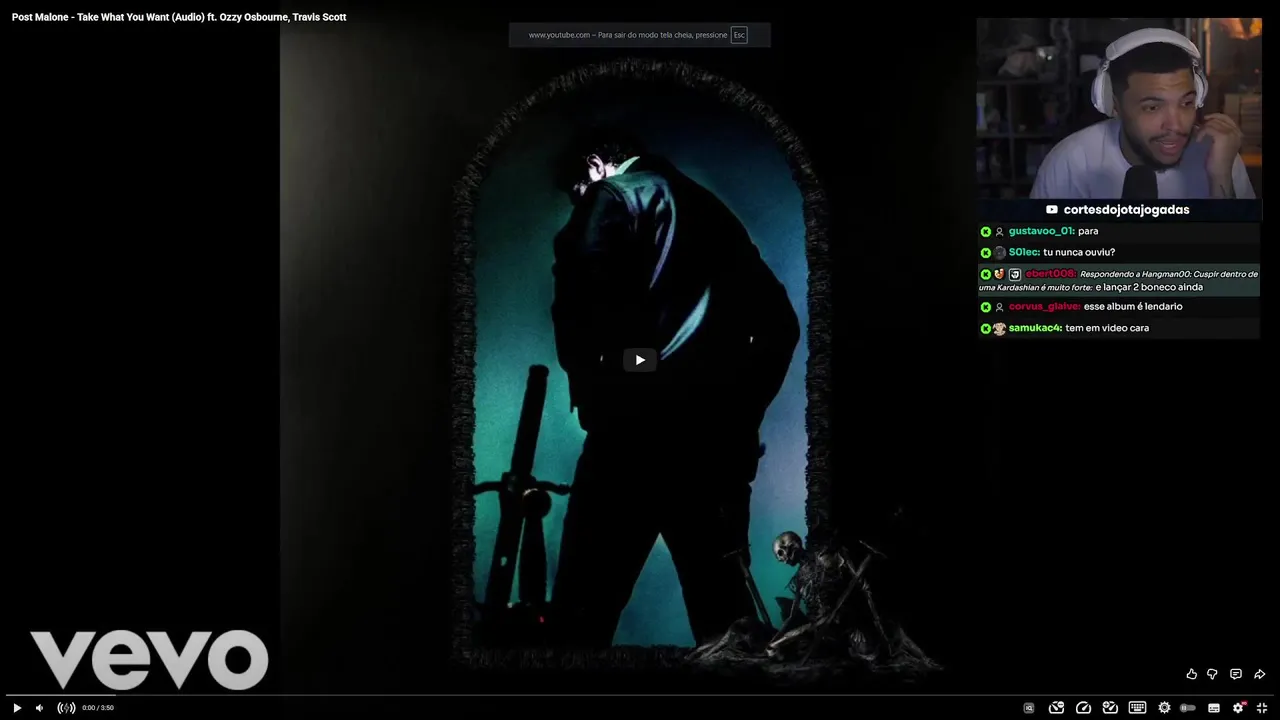Screen dimensions: 1280x720
Task: Dislike the video with thumbs-down icon
Action: pyautogui.click(x=1212, y=674)
